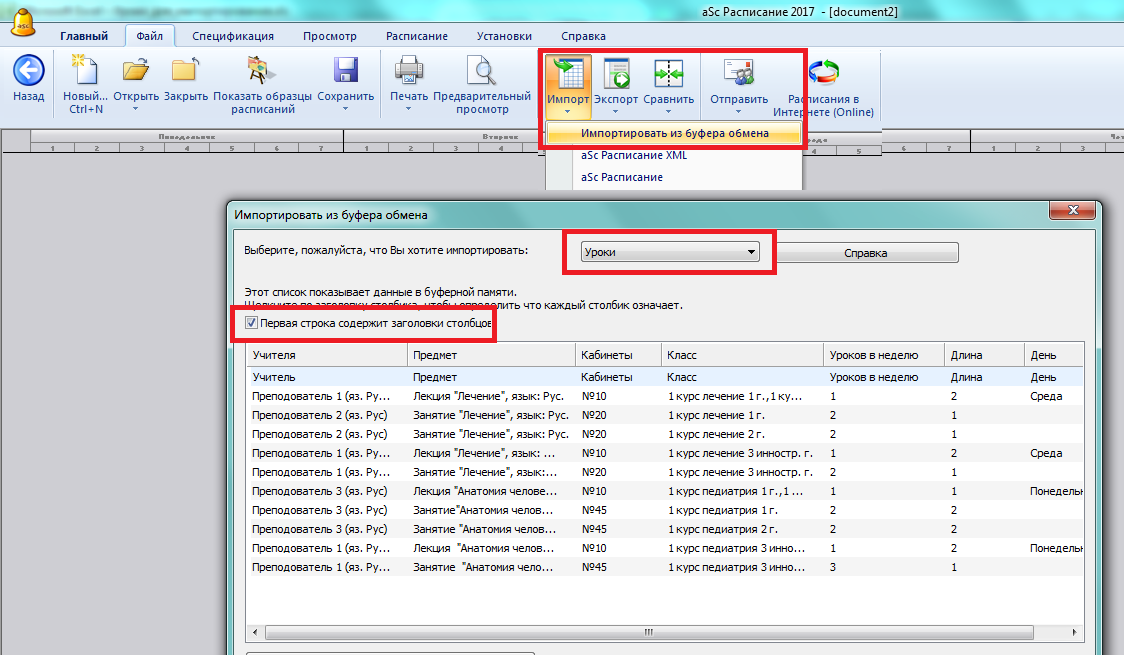Click the scroll right arrow of list
Viewport: 1124px width, 655px height.
click(1074, 632)
